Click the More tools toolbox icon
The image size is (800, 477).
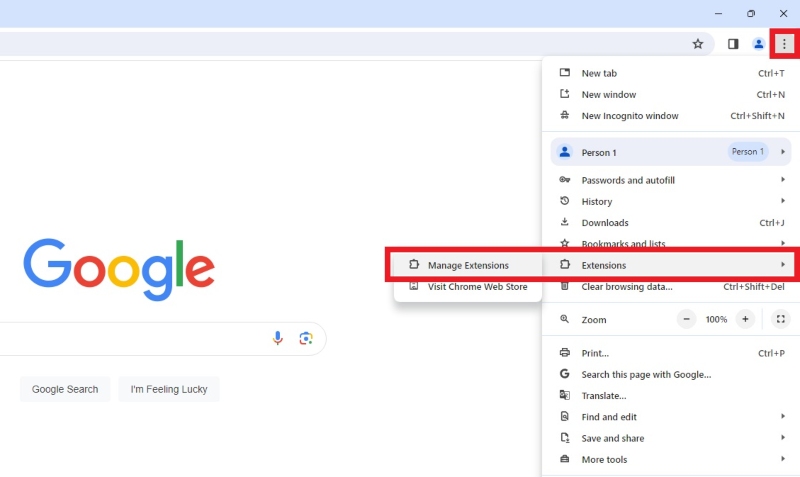564,459
